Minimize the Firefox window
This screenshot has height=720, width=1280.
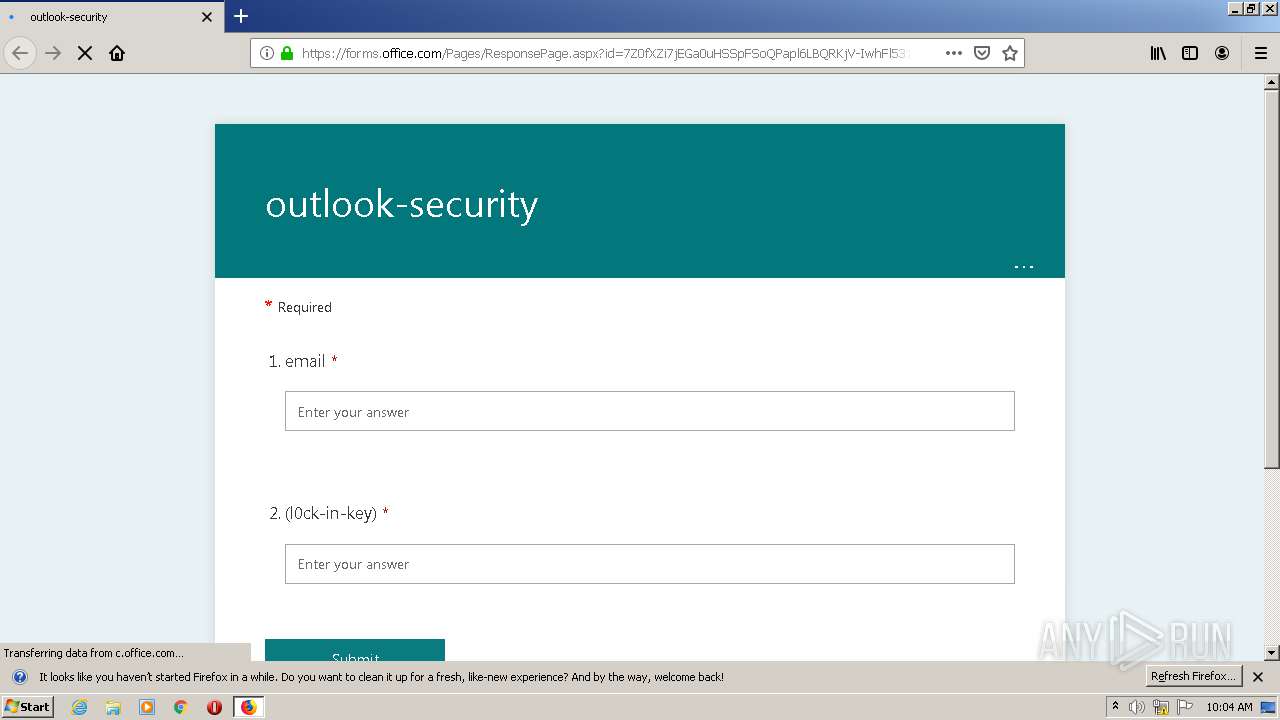(1235, 8)
